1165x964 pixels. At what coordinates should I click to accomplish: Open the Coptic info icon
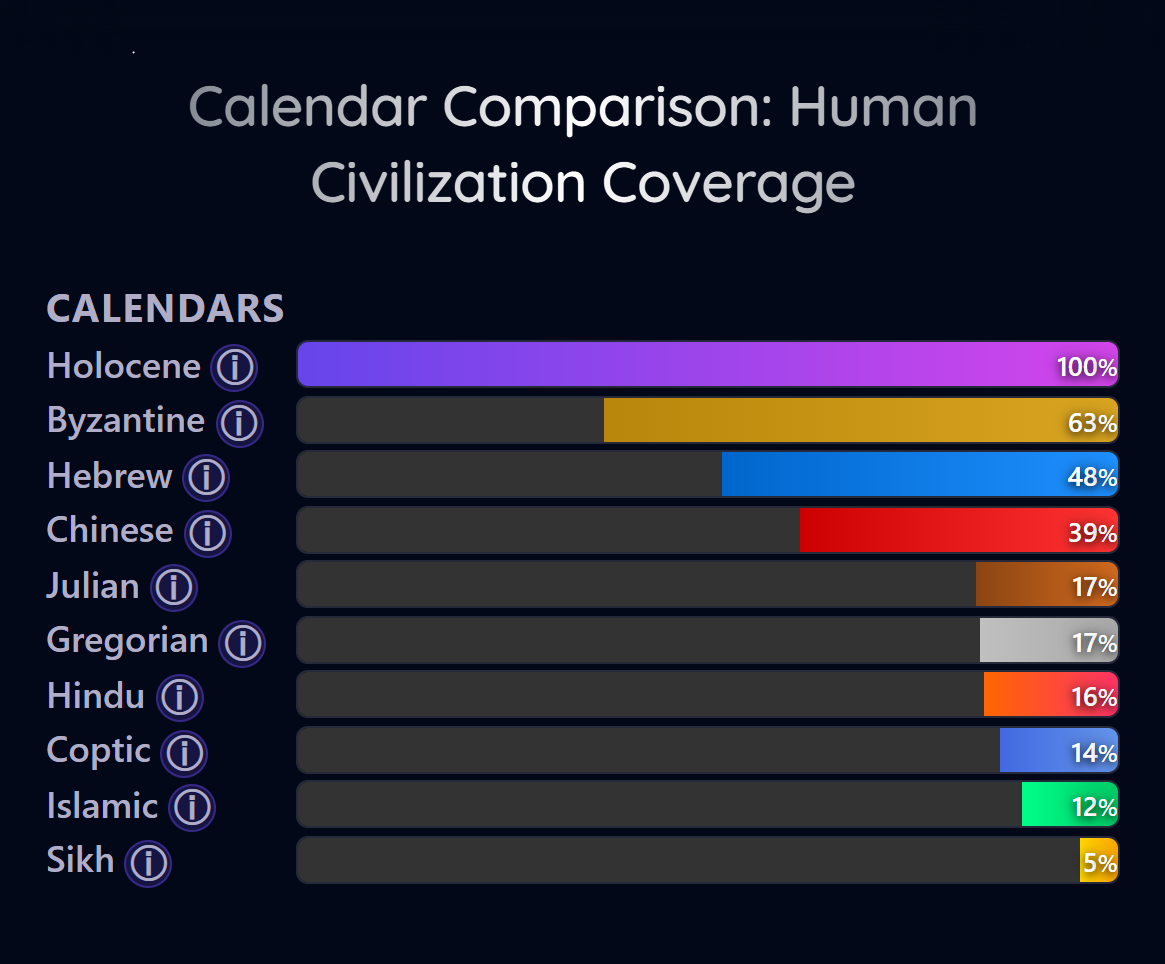[185, 752]
